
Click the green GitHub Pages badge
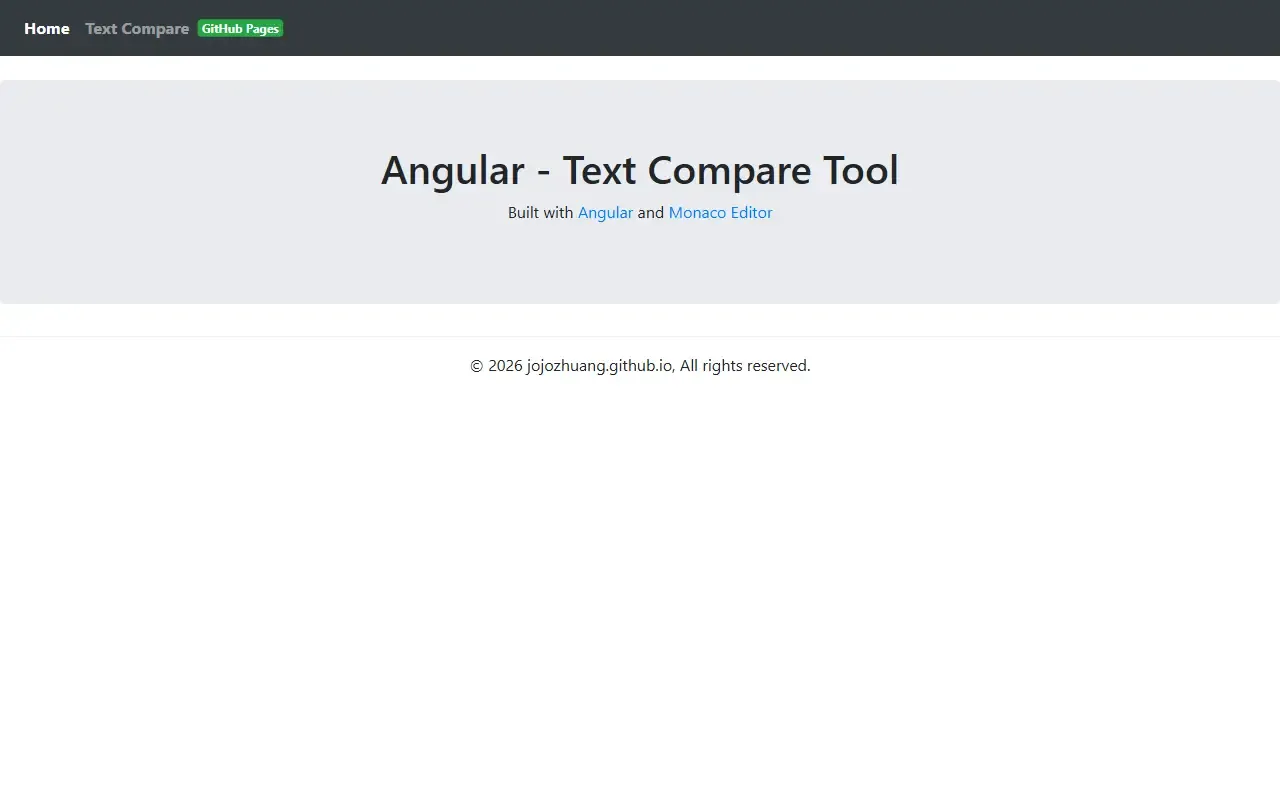pos(240,28)
